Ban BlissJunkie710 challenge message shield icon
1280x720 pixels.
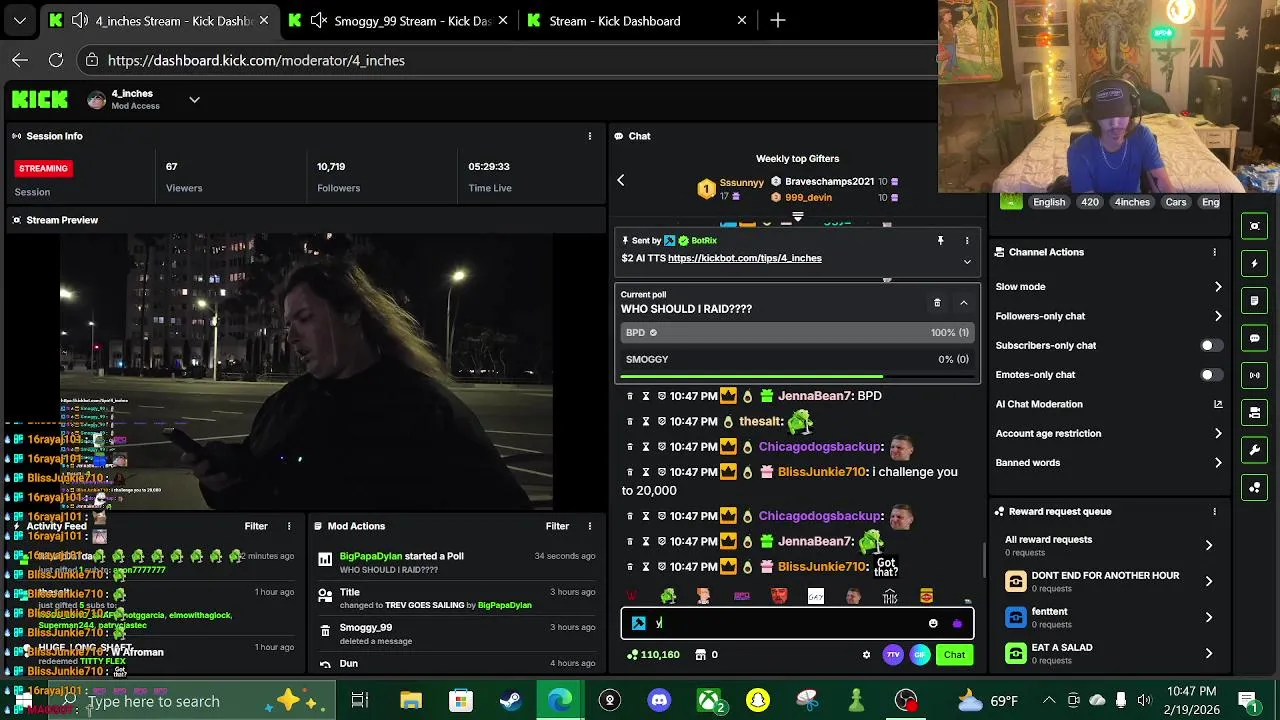click(662, 472)
